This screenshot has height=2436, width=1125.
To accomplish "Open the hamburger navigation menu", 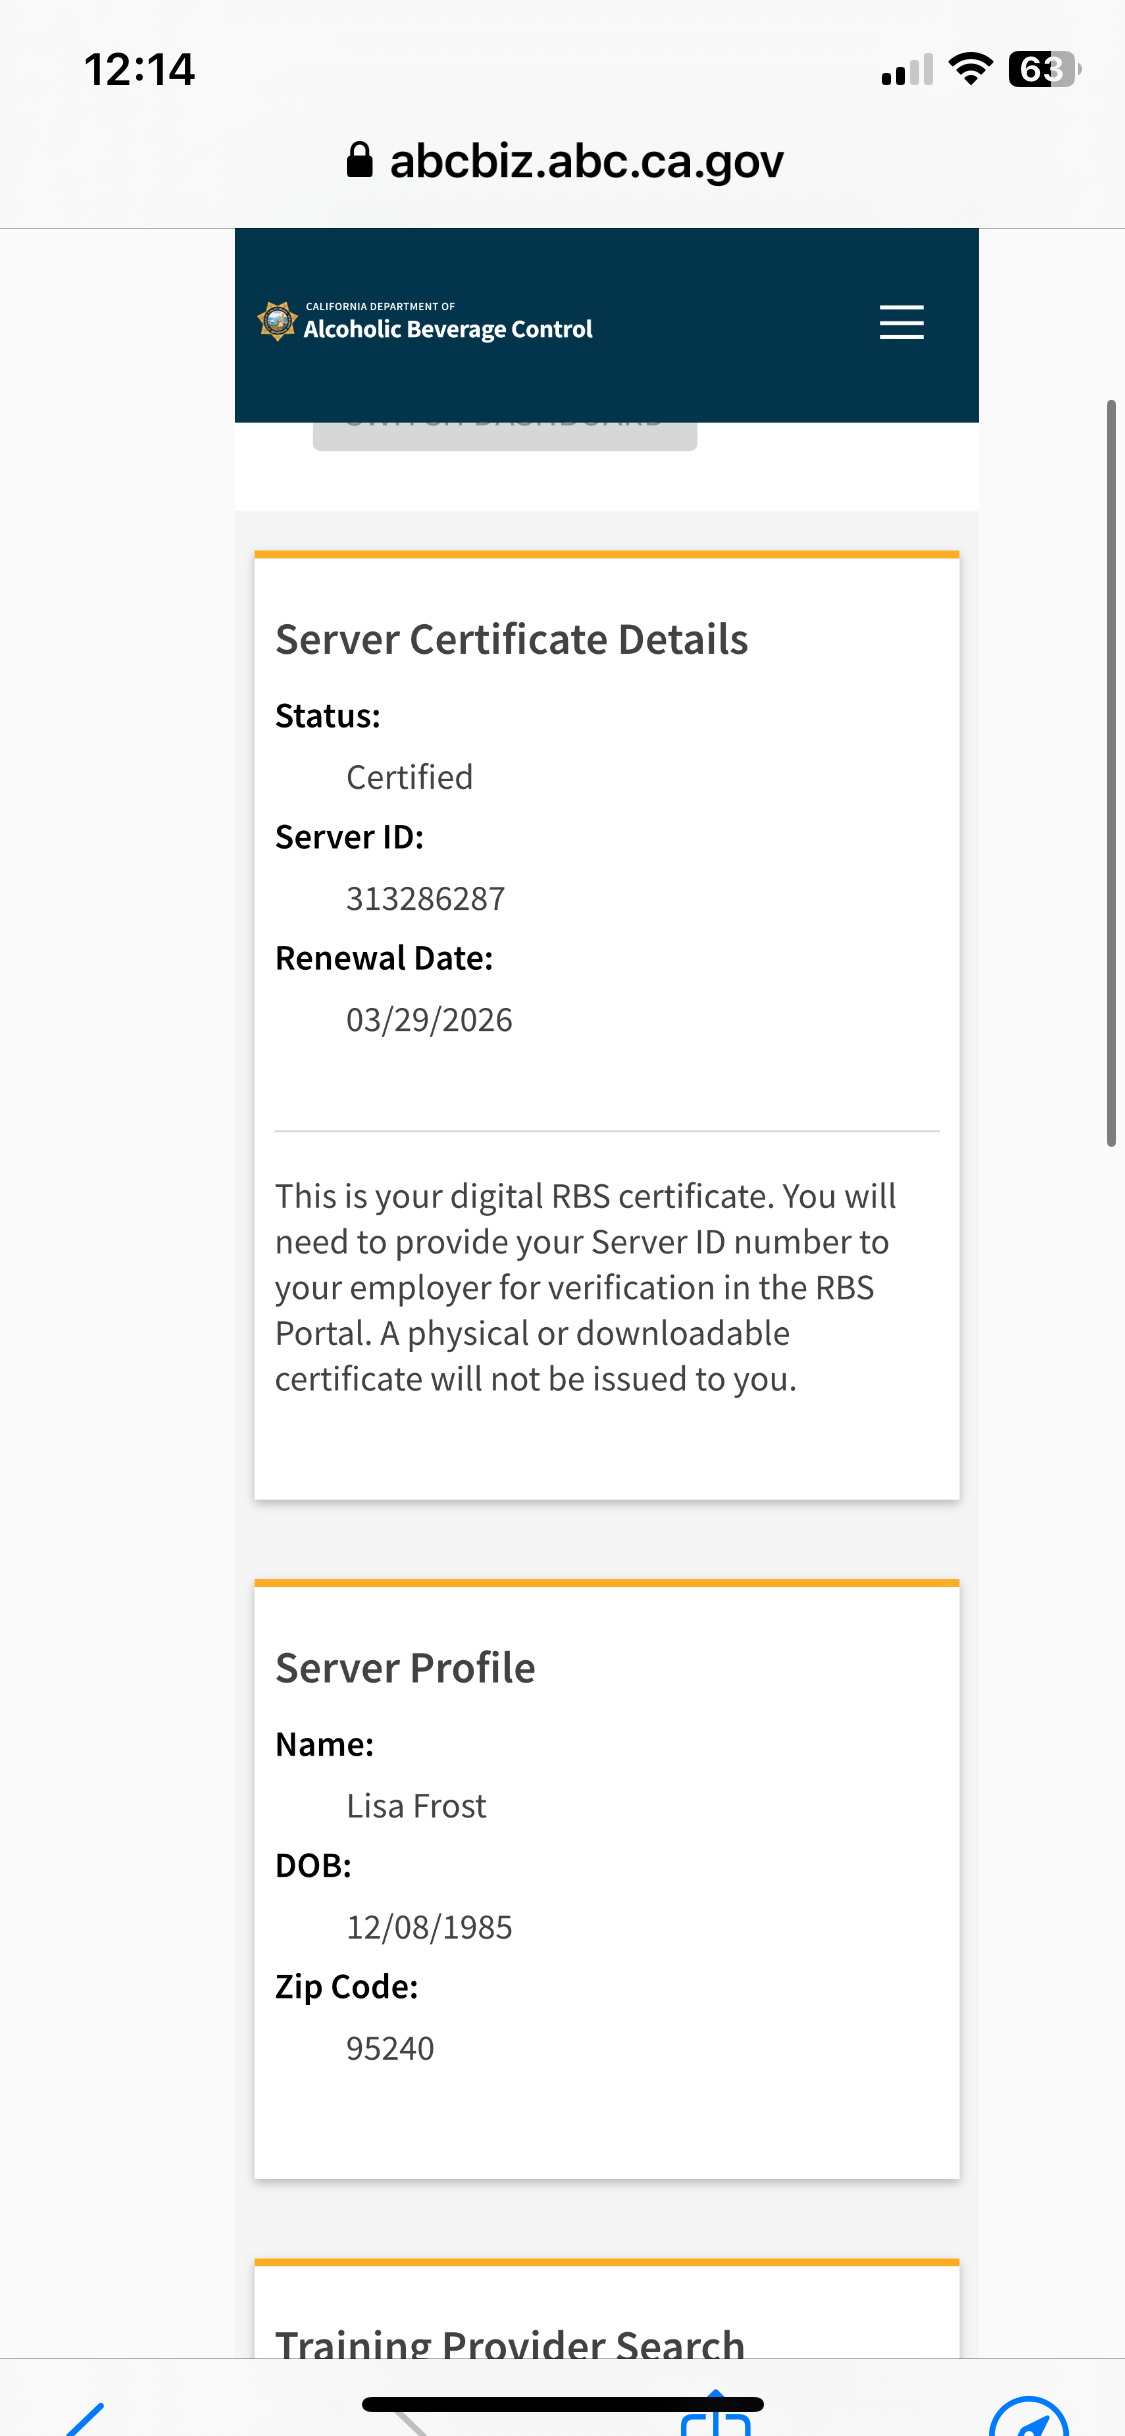I will (901, 322).
